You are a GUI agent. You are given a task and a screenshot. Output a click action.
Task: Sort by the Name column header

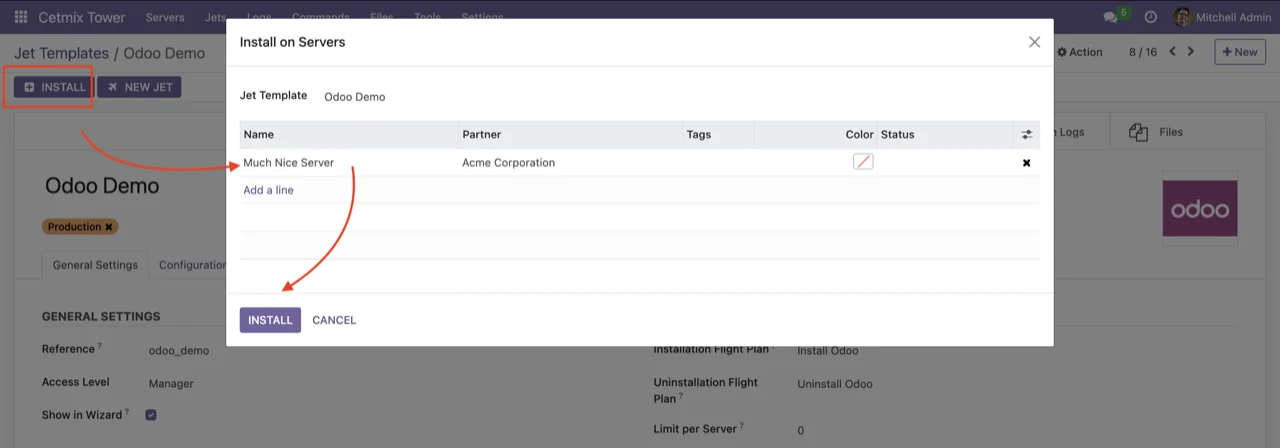(x=349, y=134)
